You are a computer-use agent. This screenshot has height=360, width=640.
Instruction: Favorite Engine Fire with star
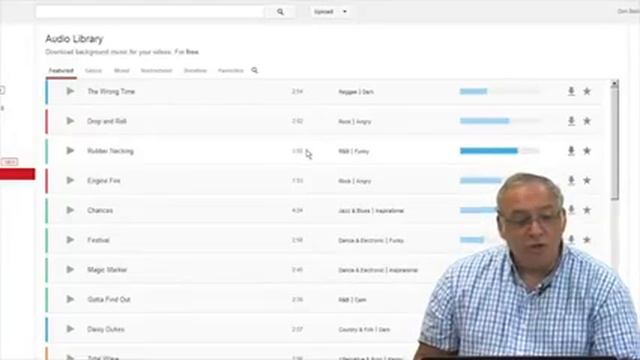click(587, 180)
